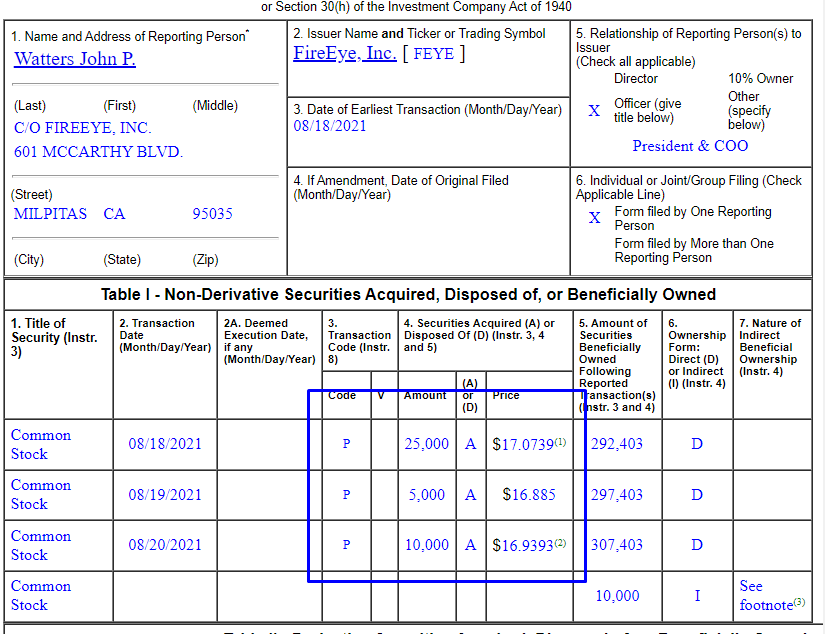This screenshot has width=825, height=634.
Task: Click the beneficially owned amount 297,403
Action: tap(617, 495)
